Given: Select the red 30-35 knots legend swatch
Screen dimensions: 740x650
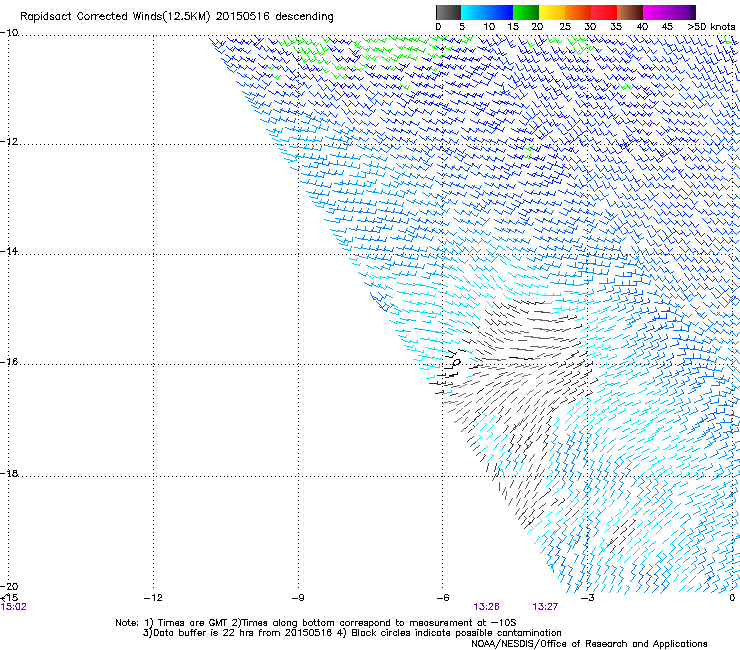Looking at the screenshot, I should tap(604, 12).
